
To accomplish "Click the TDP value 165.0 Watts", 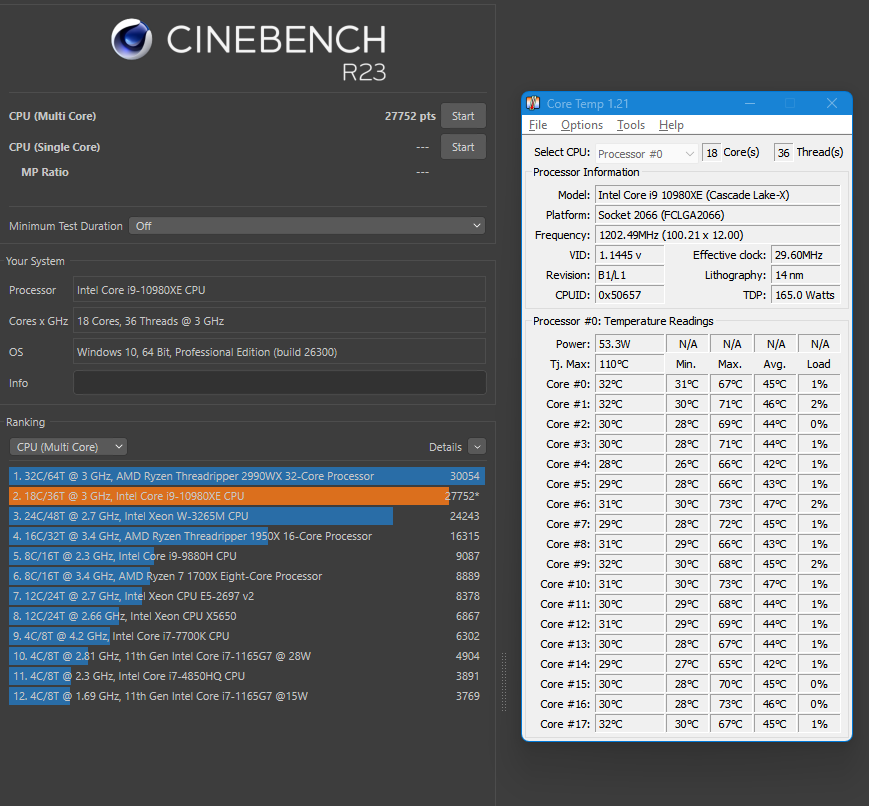I will tap(806, 295).
